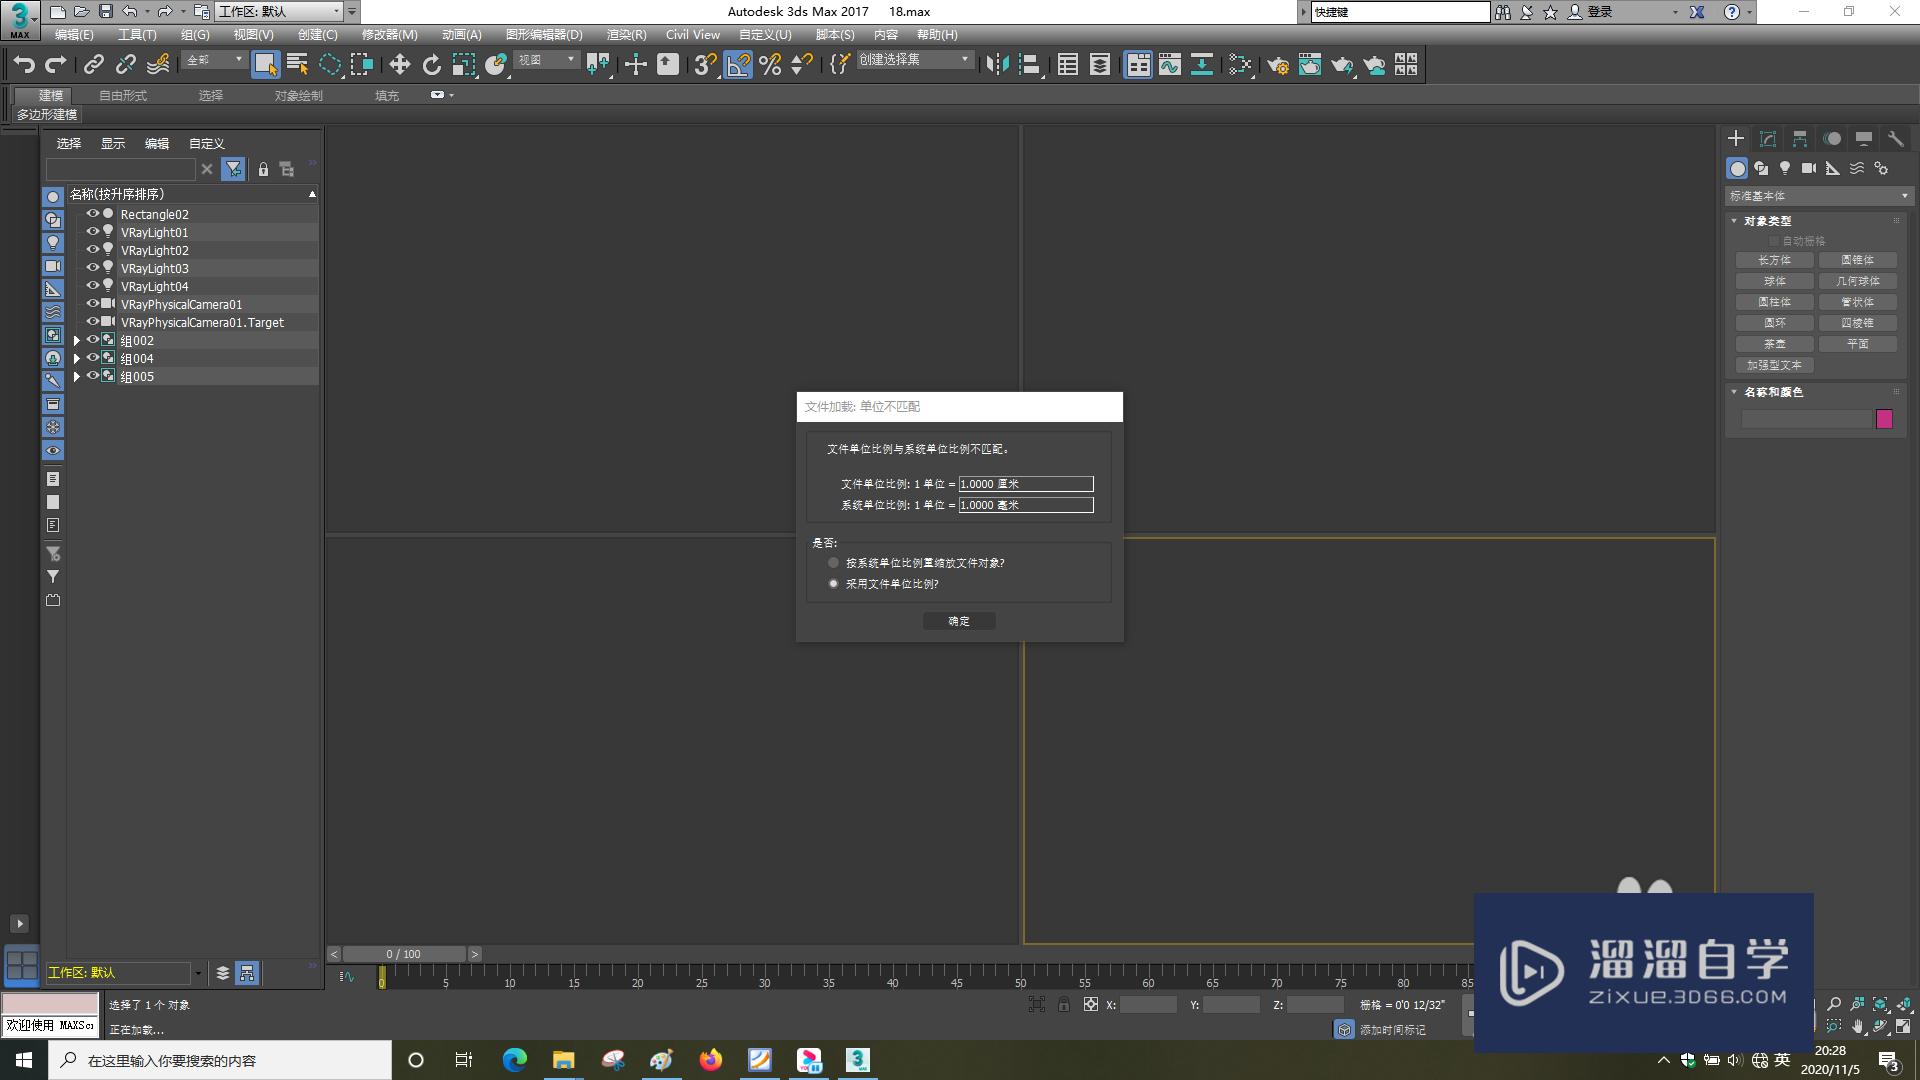Select rescale file objects to system unit option

(x=833, y=563)
